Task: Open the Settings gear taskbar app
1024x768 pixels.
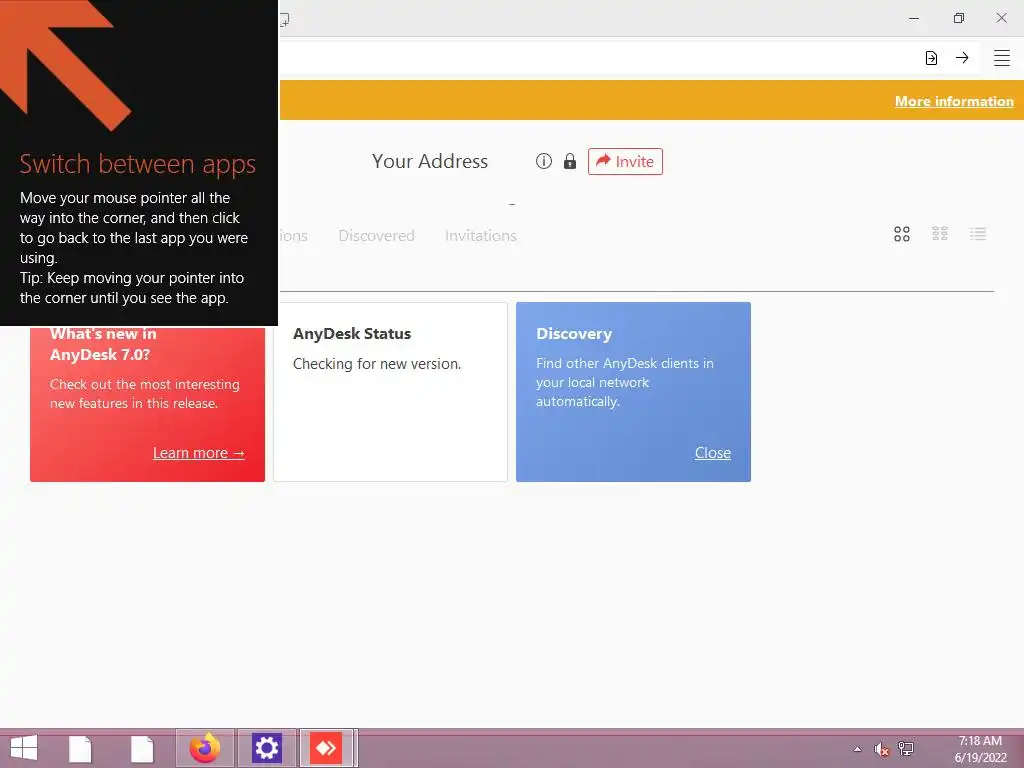Action: click(266, 748)
